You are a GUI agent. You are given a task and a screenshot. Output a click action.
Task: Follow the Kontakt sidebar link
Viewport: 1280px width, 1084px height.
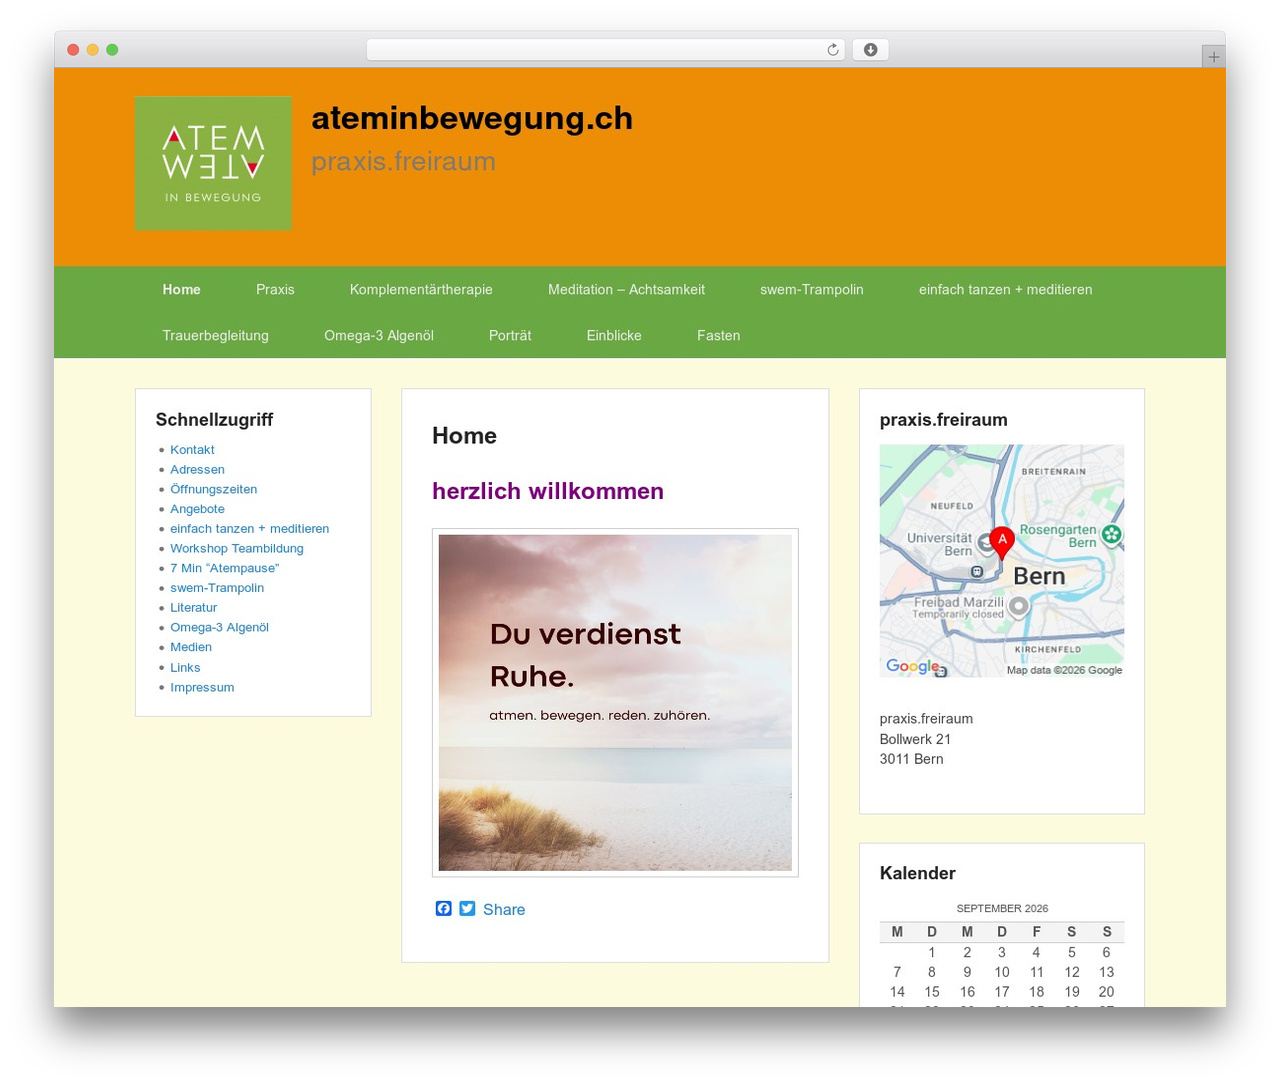[192, 450]
